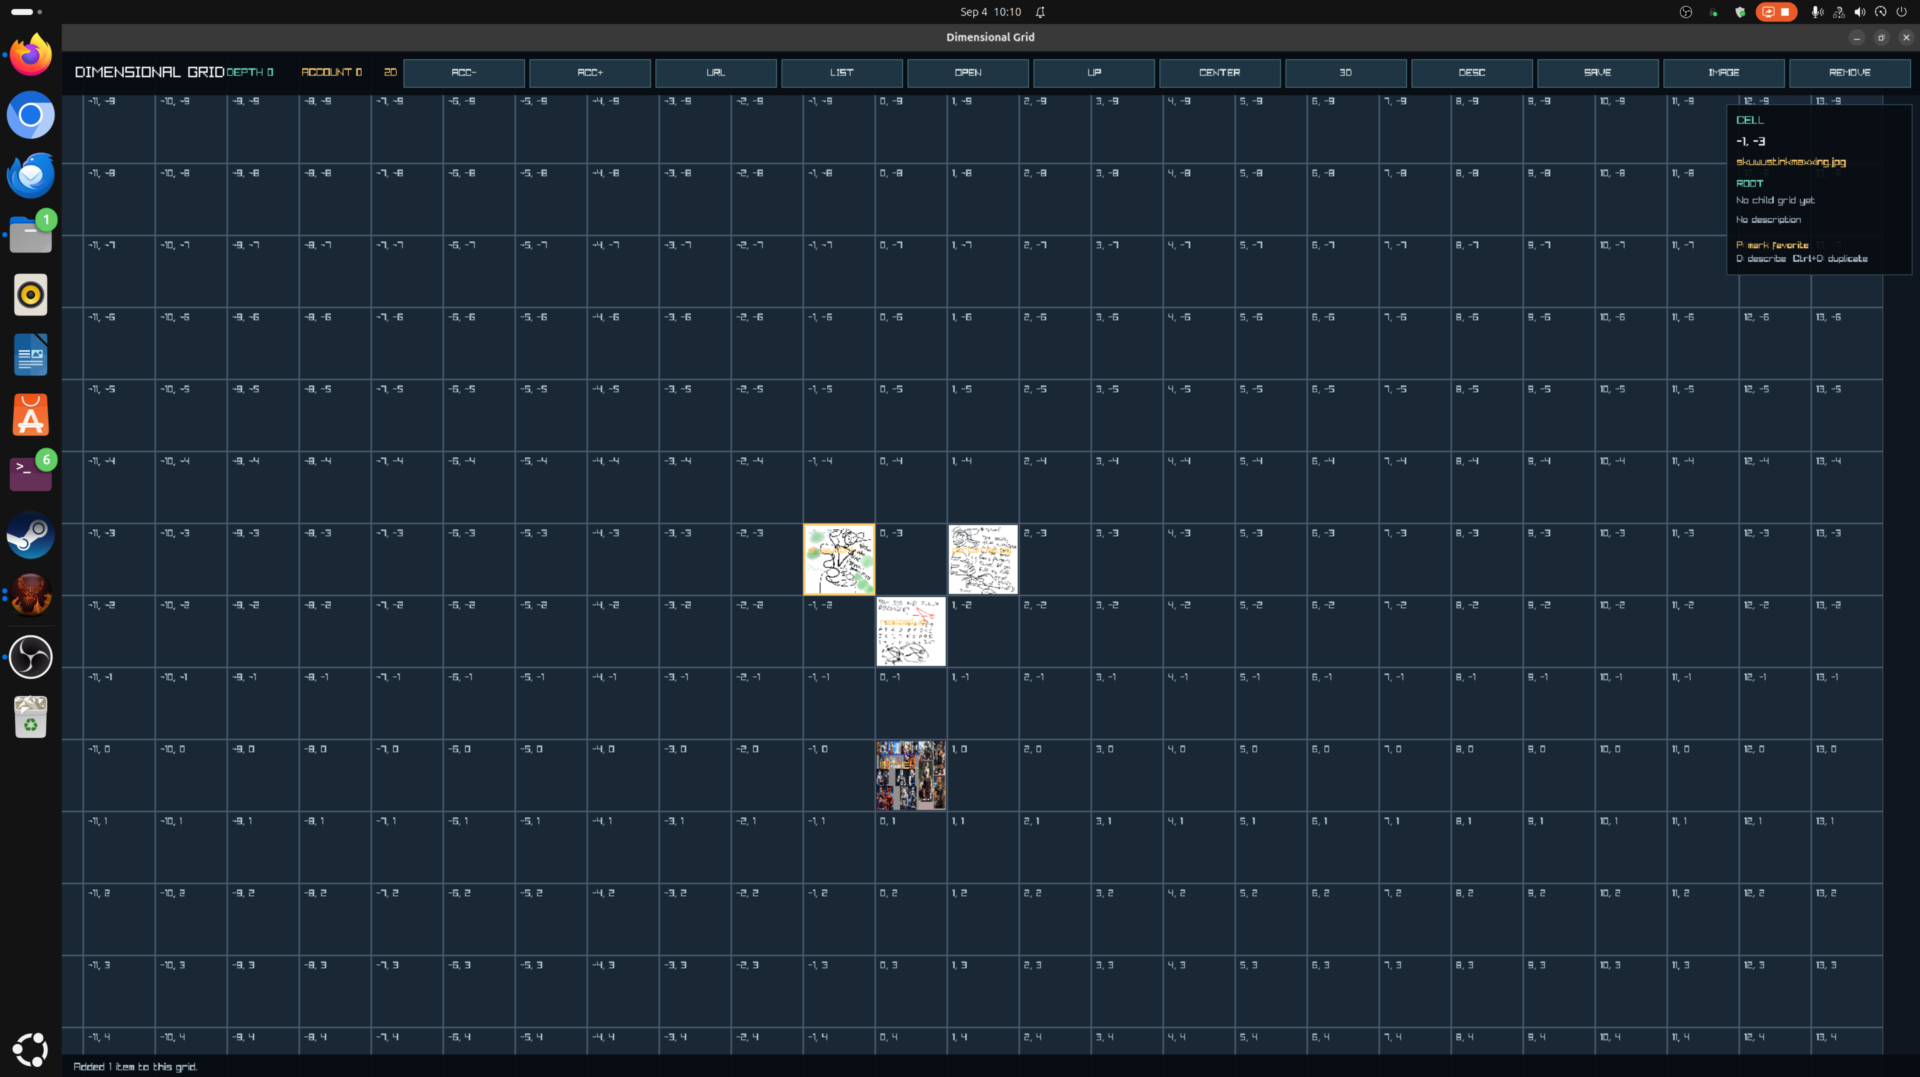Screen dimensions: 1920x1077
Task: Open OBS Studio from the dock
Action: pos(31,656)
